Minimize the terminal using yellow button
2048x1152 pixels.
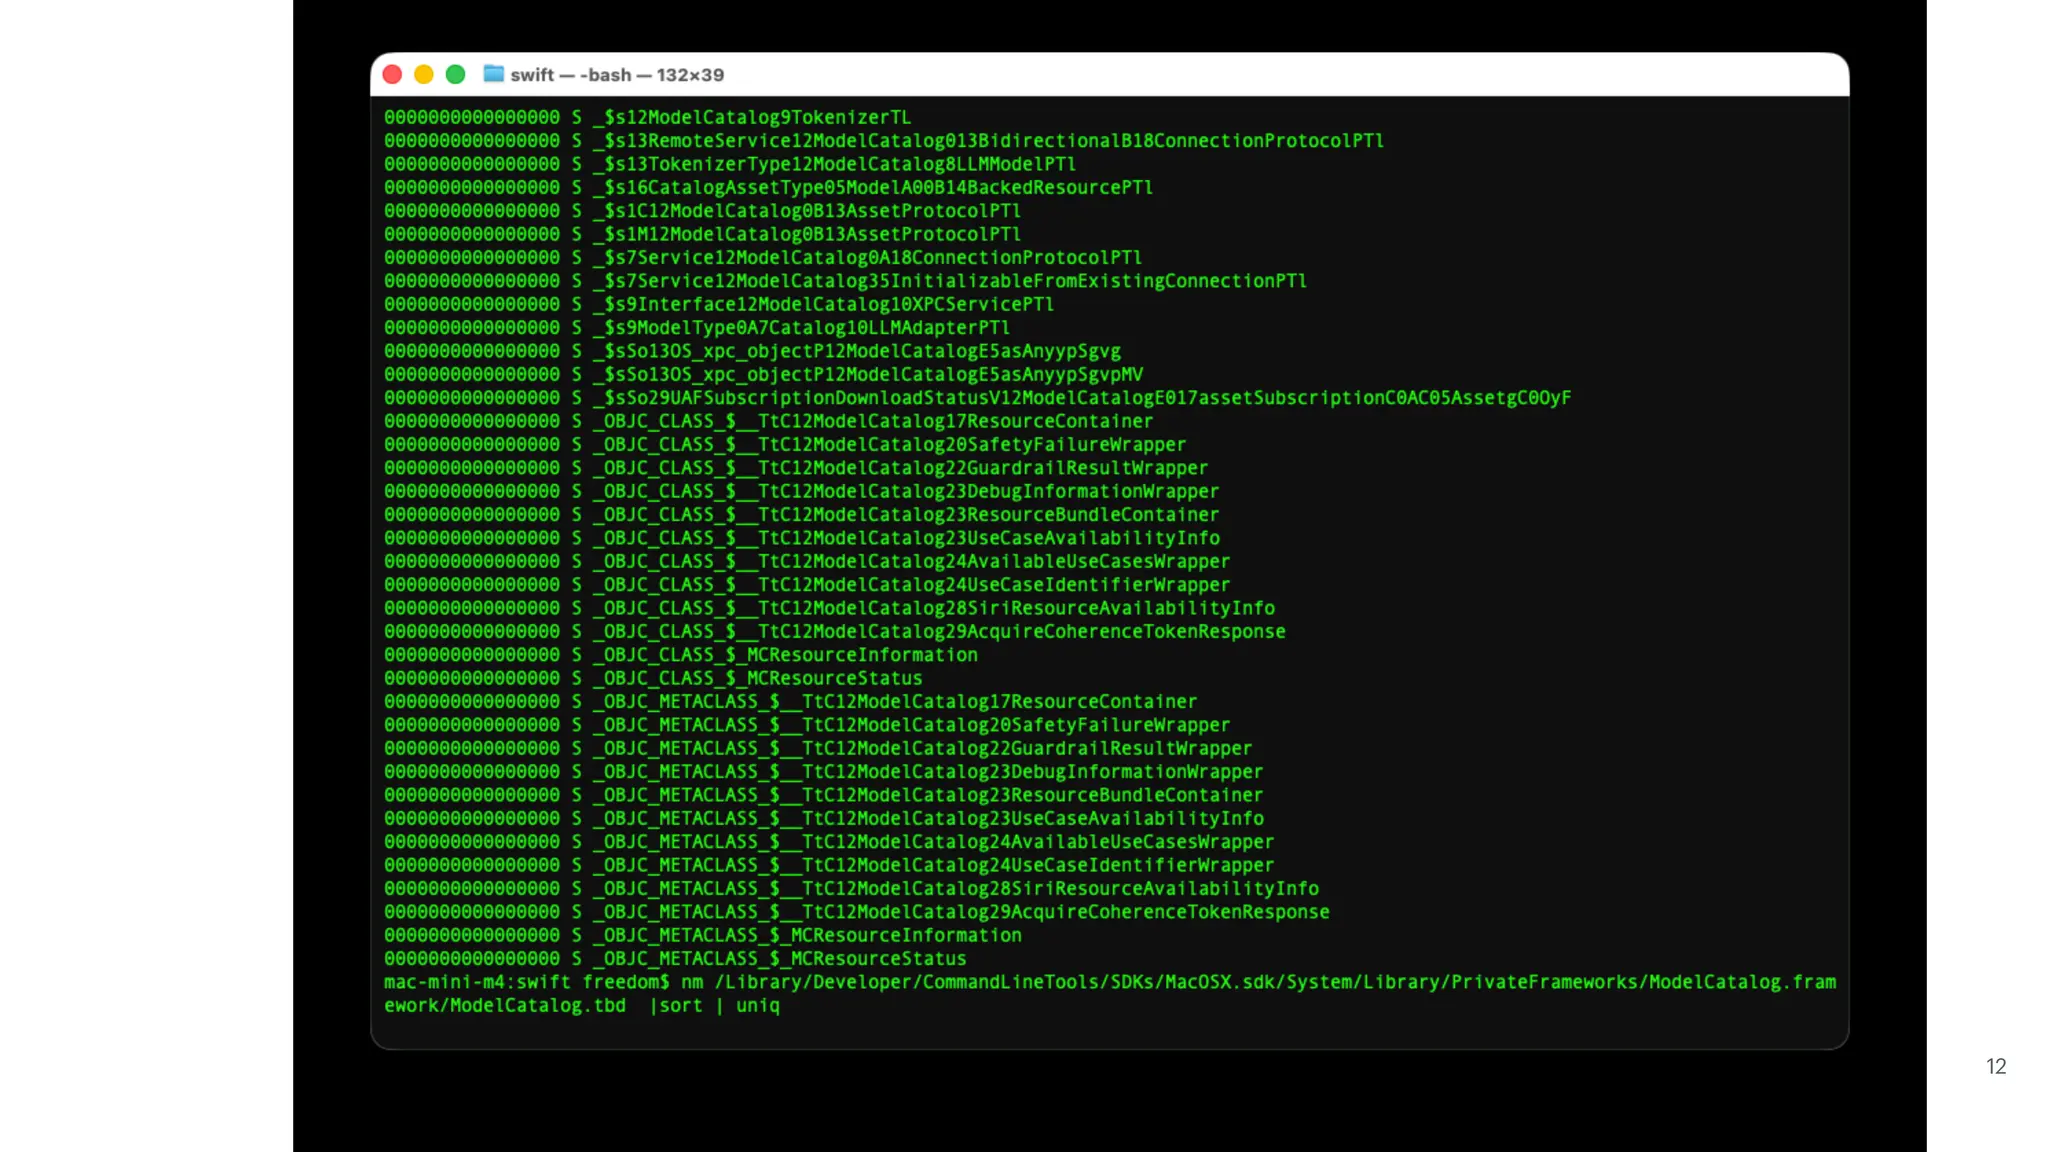coord(424,75)
